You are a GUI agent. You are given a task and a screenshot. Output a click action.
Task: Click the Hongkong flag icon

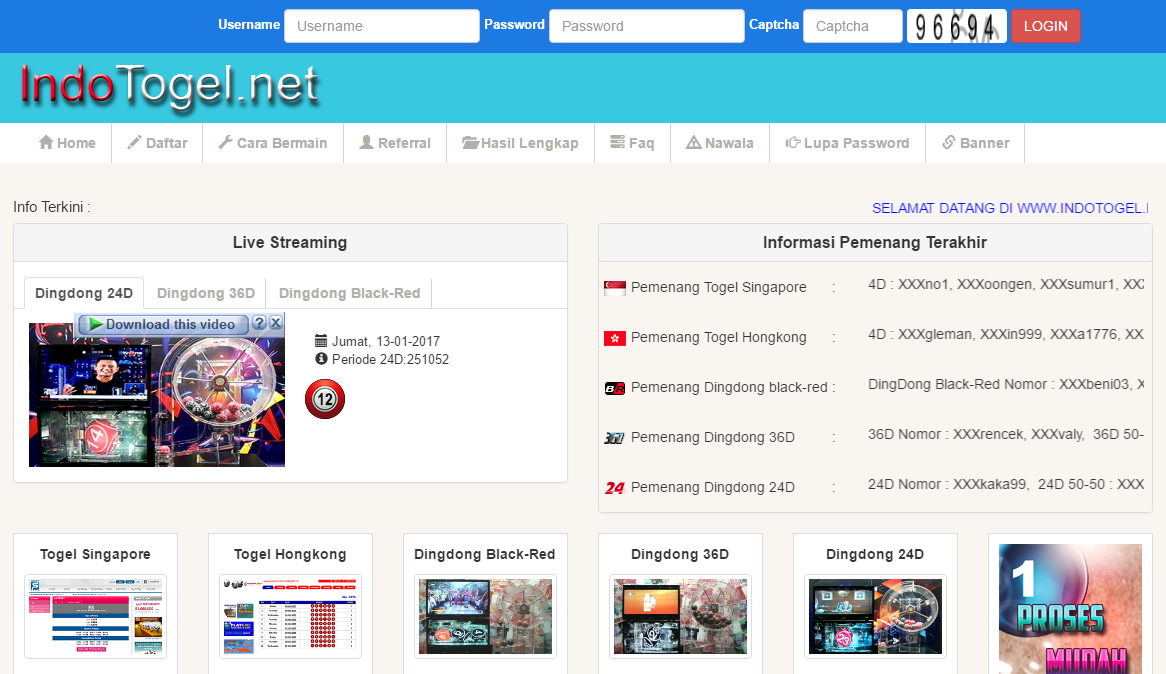coord(614,338)
